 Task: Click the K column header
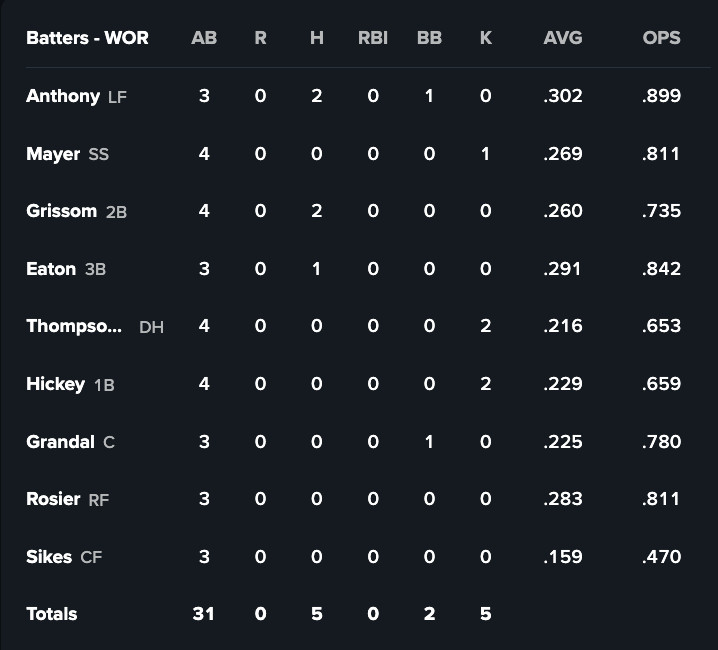click(x=486, y=38)
